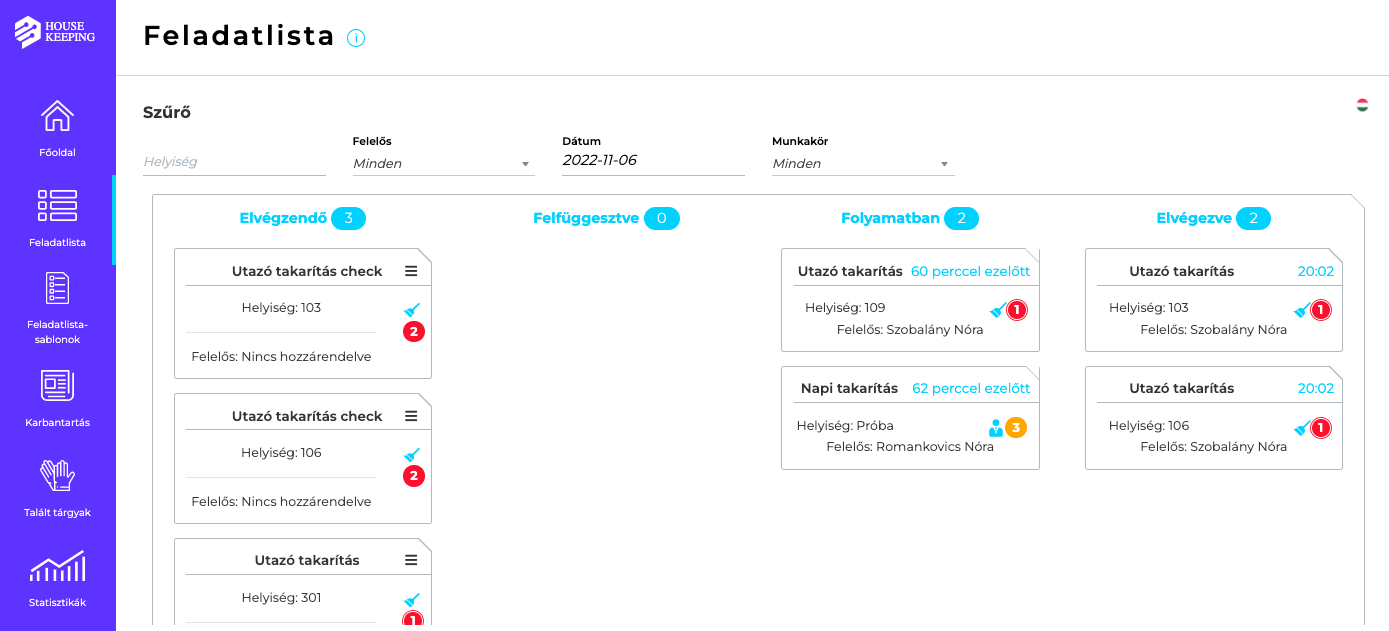
Task: Click the Feladatlista sidebar menu item
Action: [57, 218]
